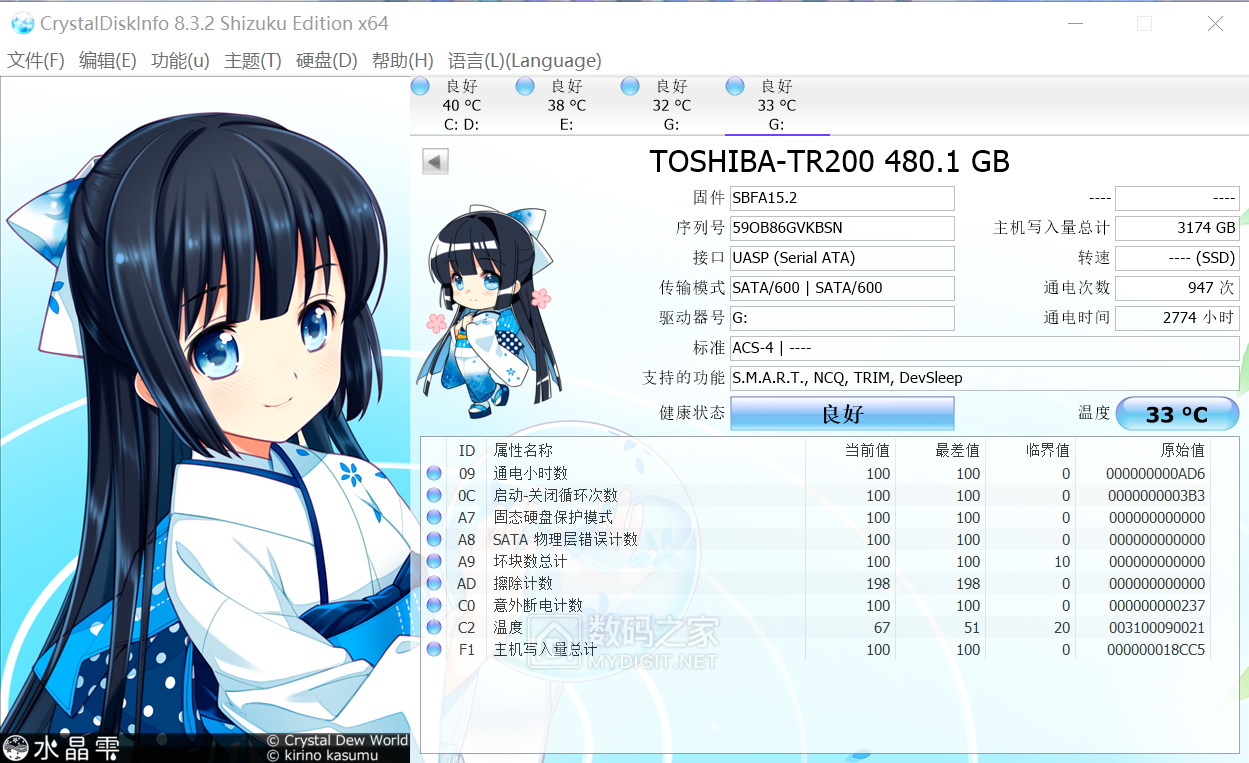Click status orb of attribute AD row
This screenshot has height=763, width=1249.
434,584
